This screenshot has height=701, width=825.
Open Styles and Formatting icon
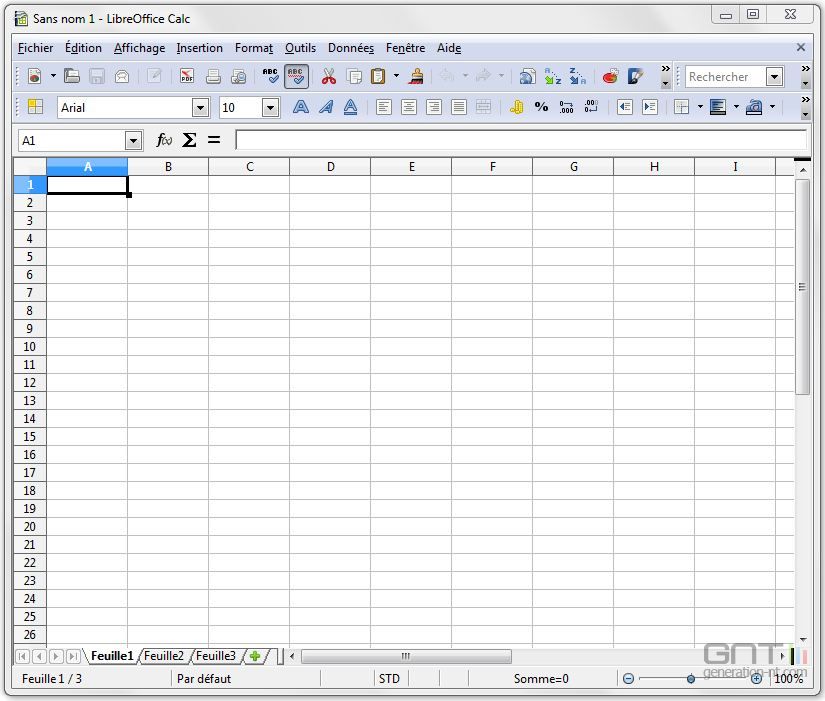(x=35, y=107)
